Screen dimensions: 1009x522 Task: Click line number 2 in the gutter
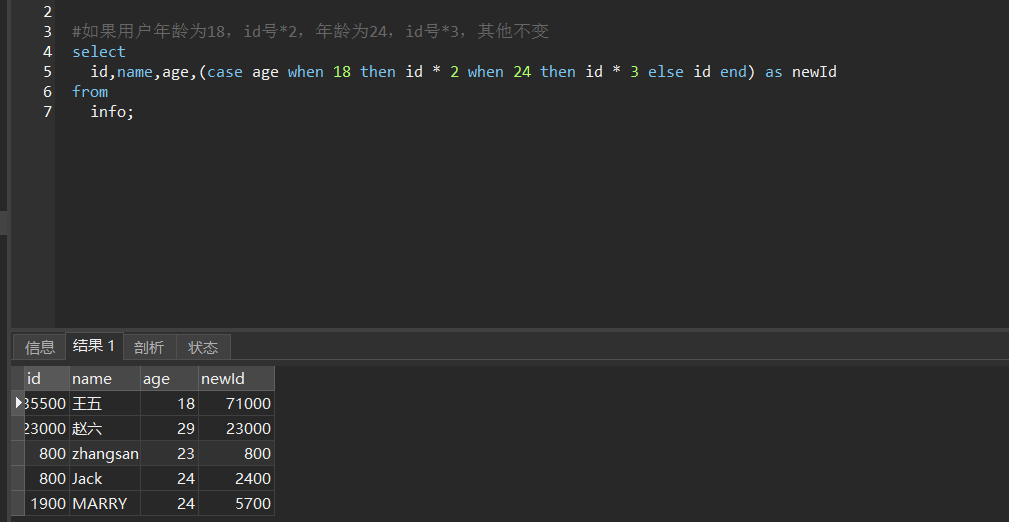[48, 12]
